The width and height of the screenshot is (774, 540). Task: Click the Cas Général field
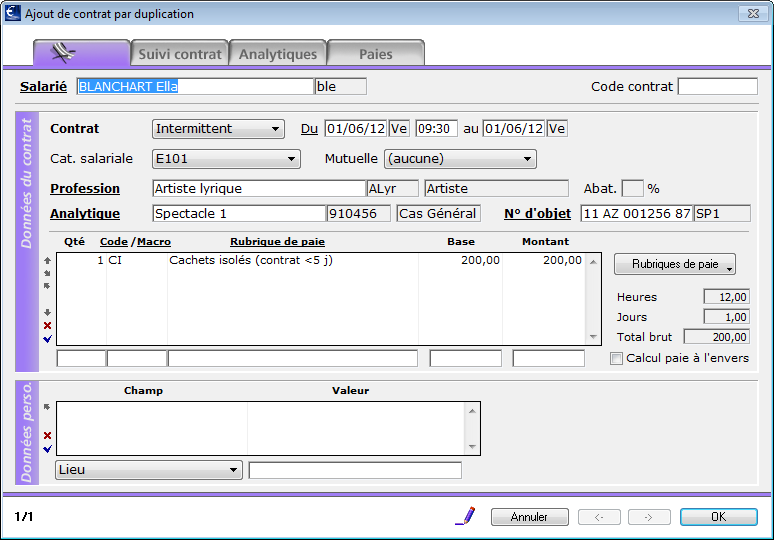click(x=438, y=214)
